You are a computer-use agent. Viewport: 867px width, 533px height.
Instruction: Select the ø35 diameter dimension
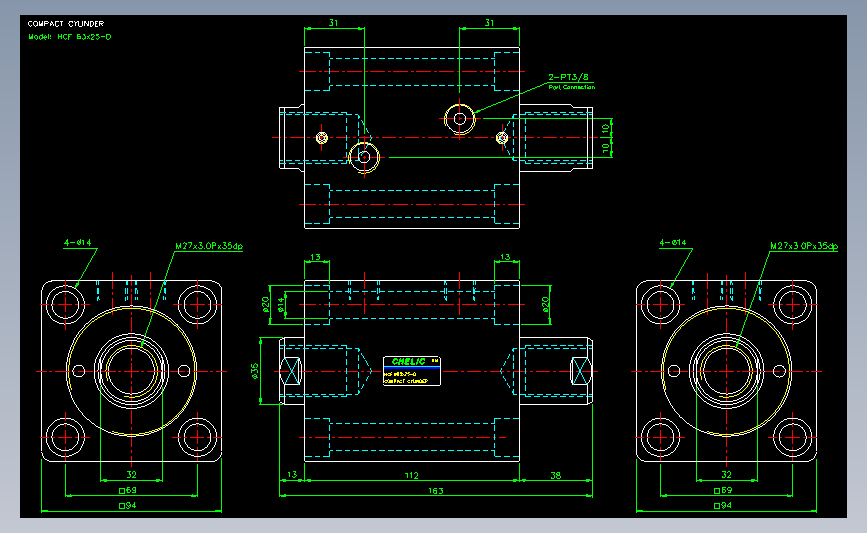coord(254,370)
